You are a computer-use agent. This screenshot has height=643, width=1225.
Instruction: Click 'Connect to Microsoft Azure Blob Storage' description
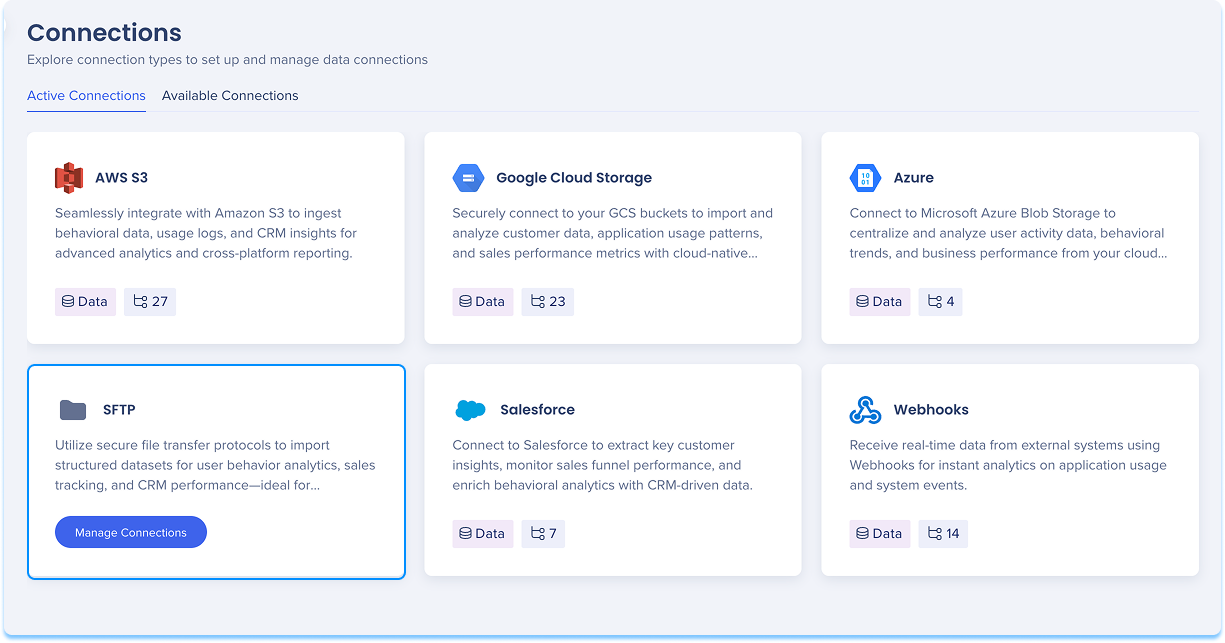1008,233
